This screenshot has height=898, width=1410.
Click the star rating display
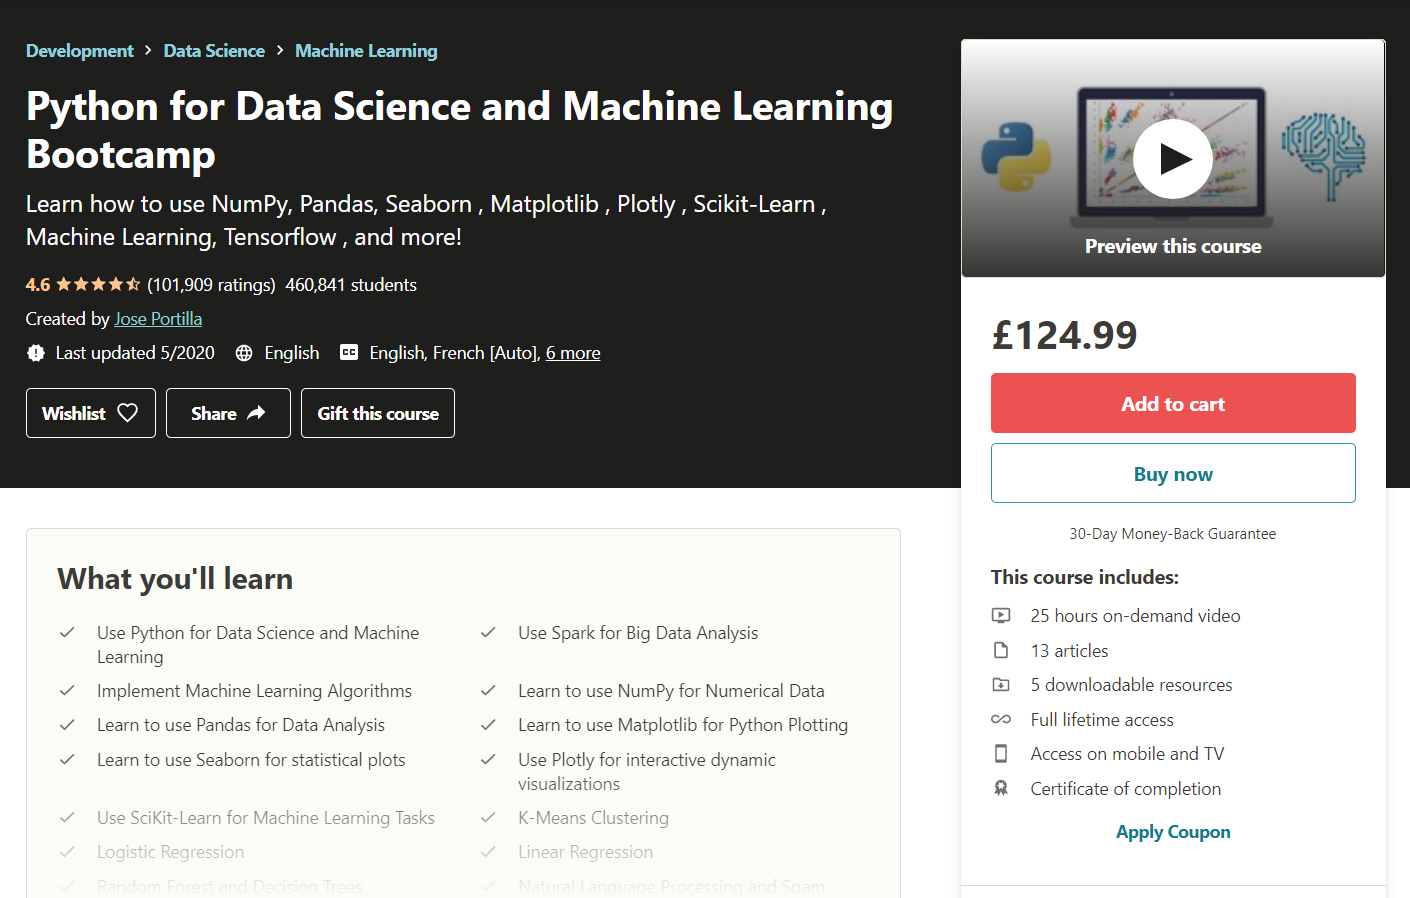pyautogui.click(x=98, y=285)
